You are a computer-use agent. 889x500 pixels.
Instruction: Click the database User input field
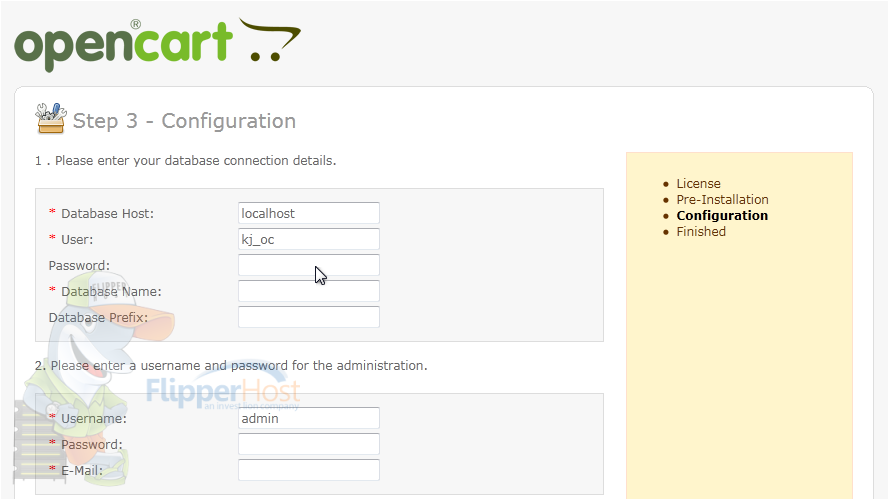[x=308, y=239]
